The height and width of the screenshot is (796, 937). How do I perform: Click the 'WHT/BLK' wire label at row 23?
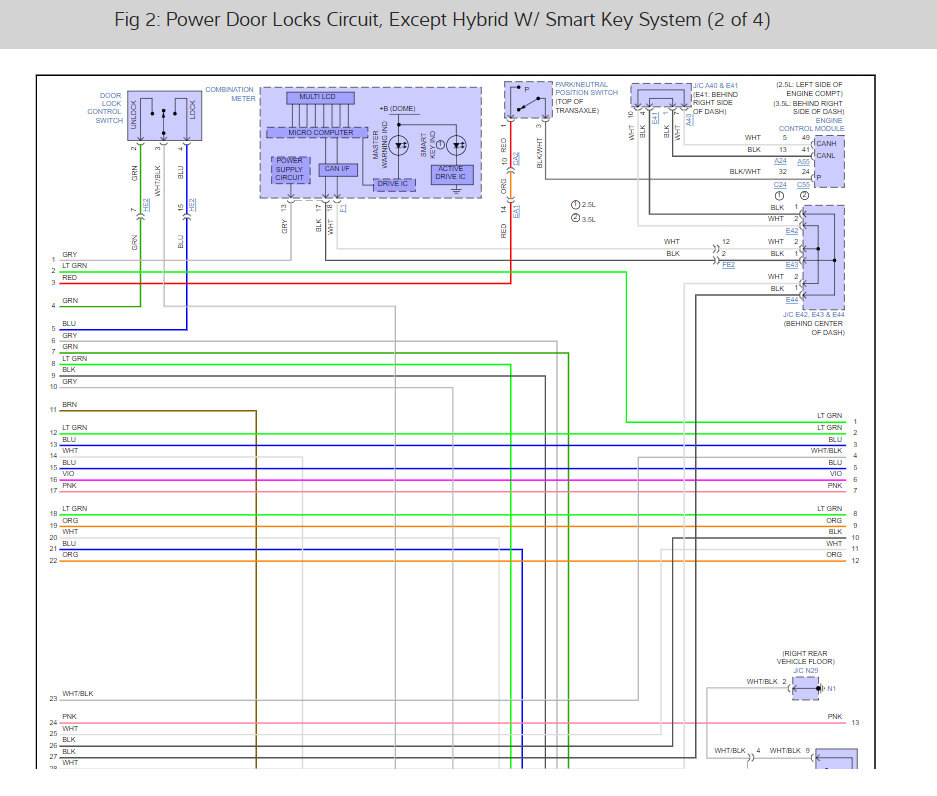click(78, 694)
